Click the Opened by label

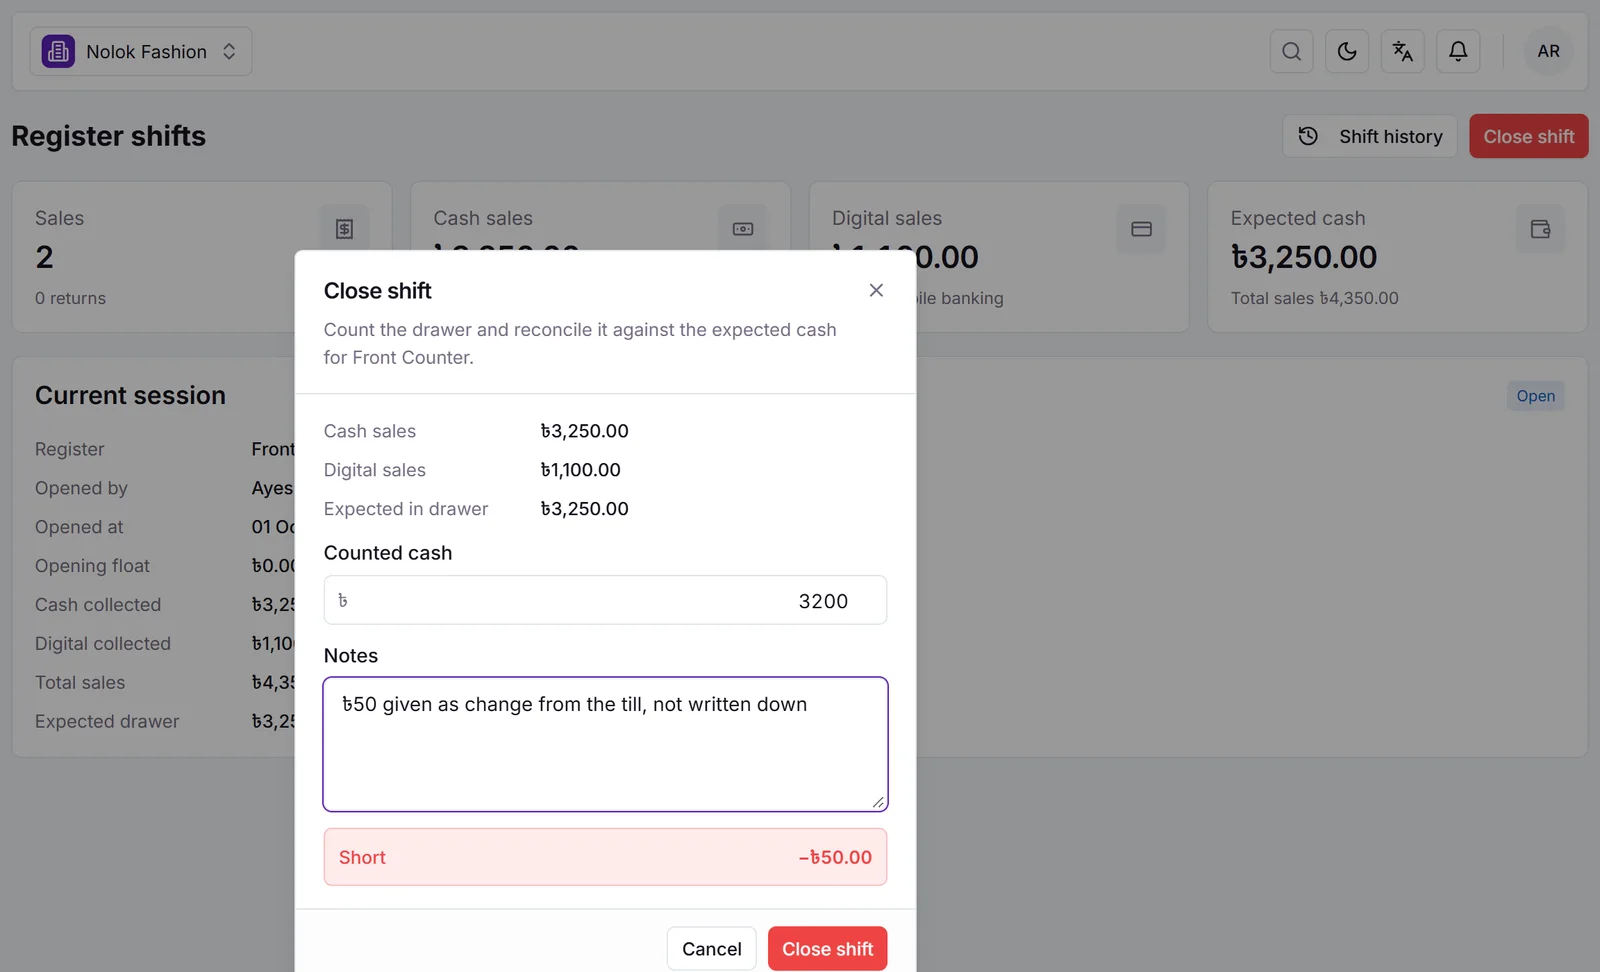pos(81,488)
